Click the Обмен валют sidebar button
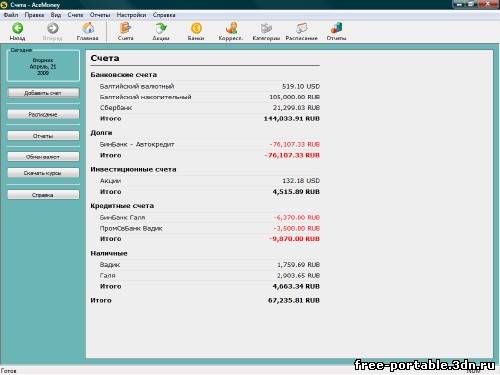Viewport: 500px width, 375px height. click(43, 156)
